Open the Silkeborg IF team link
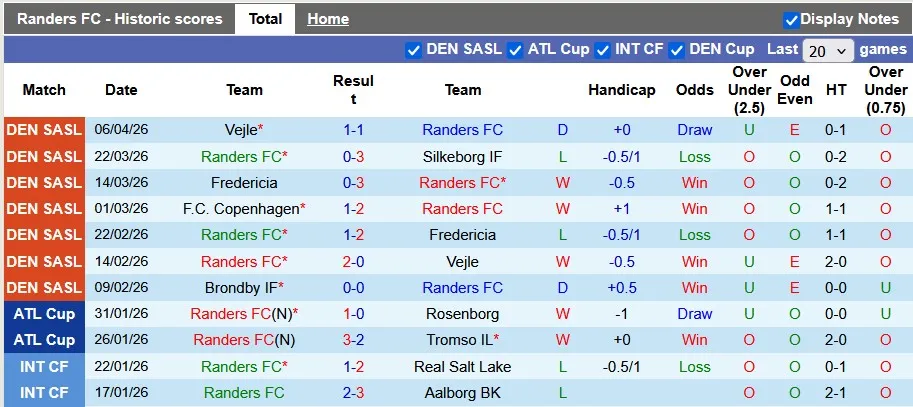The image size is (913, 407). coord(462,157)
